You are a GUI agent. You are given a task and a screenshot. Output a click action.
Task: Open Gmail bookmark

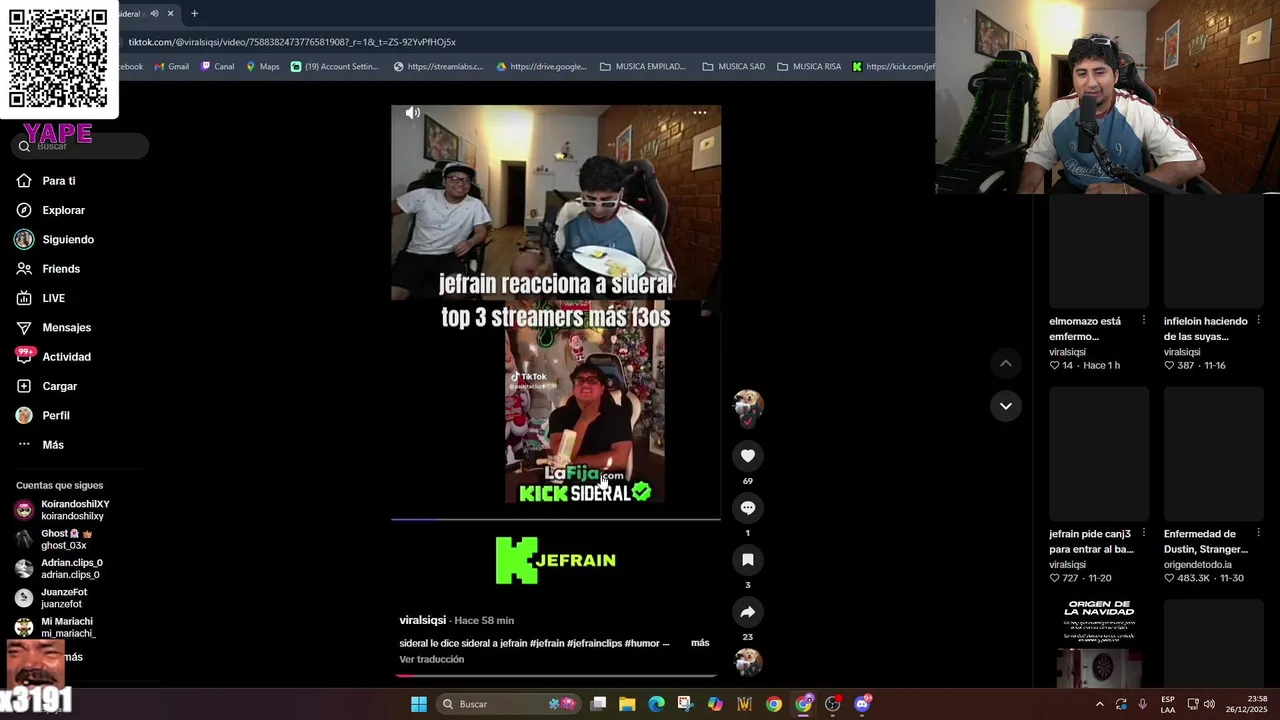point(172,67)
